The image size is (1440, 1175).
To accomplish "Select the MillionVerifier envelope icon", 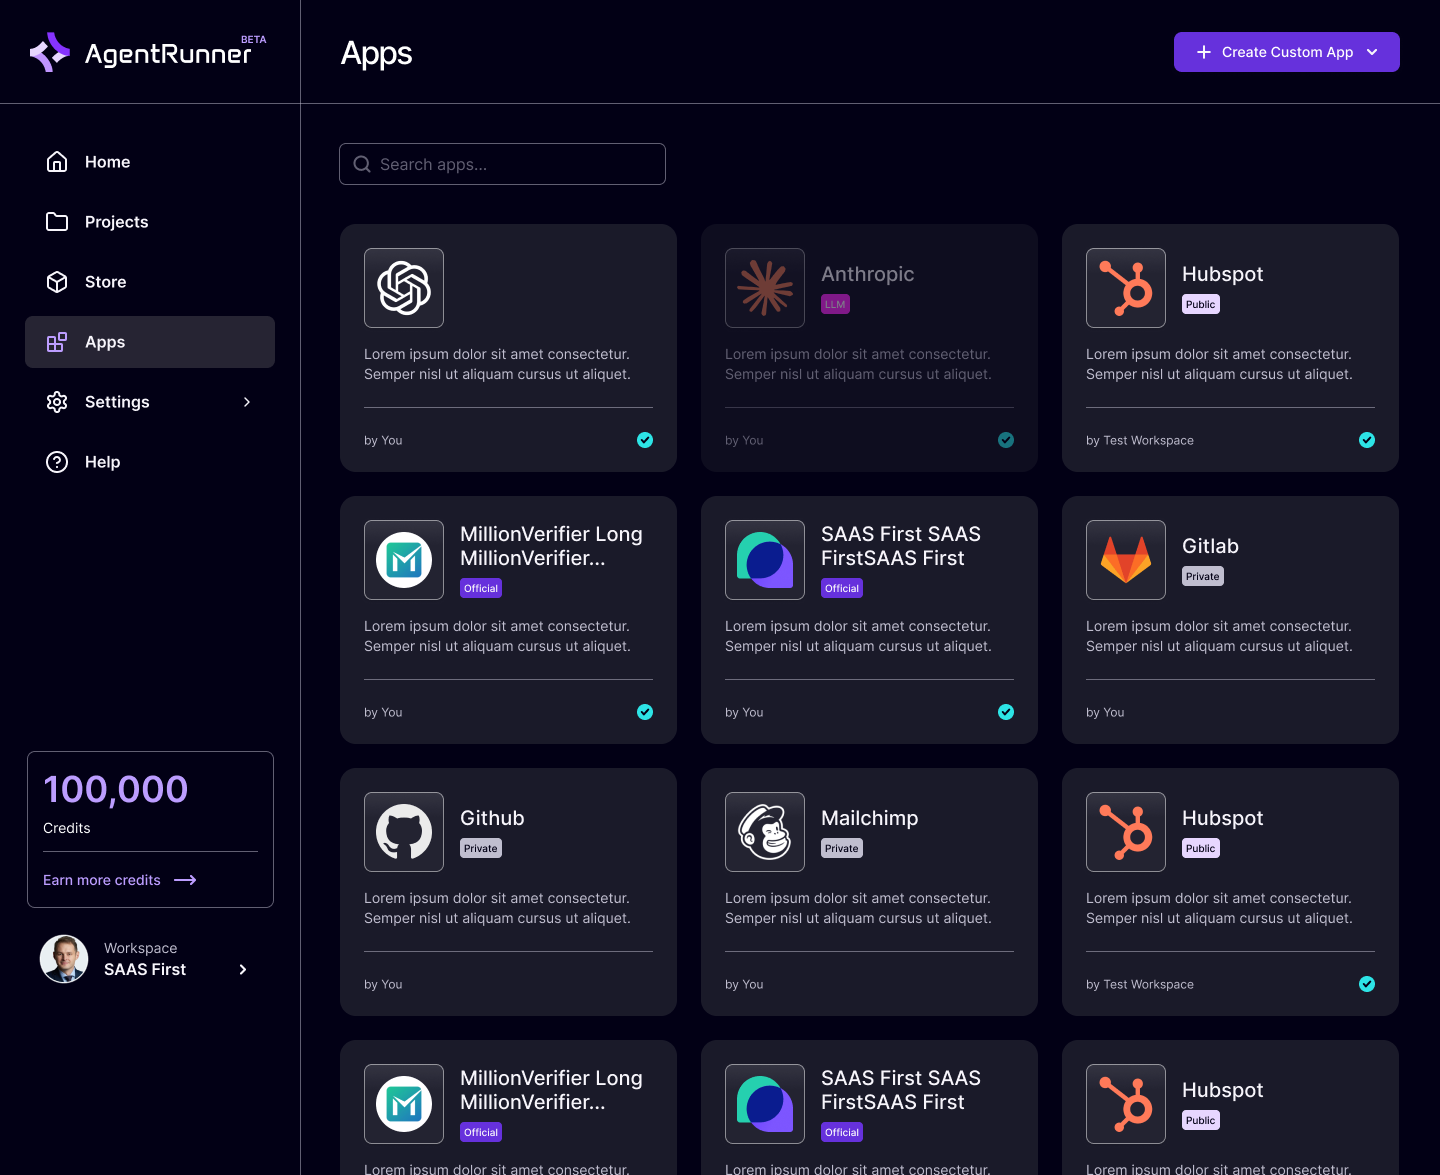I will coord(404,560).
